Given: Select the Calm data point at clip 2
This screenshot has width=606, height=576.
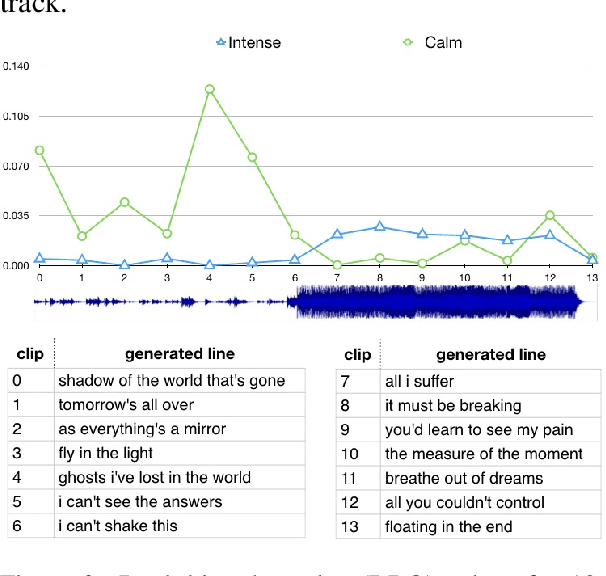Looking at the screenshot, I should click(125, 202).
